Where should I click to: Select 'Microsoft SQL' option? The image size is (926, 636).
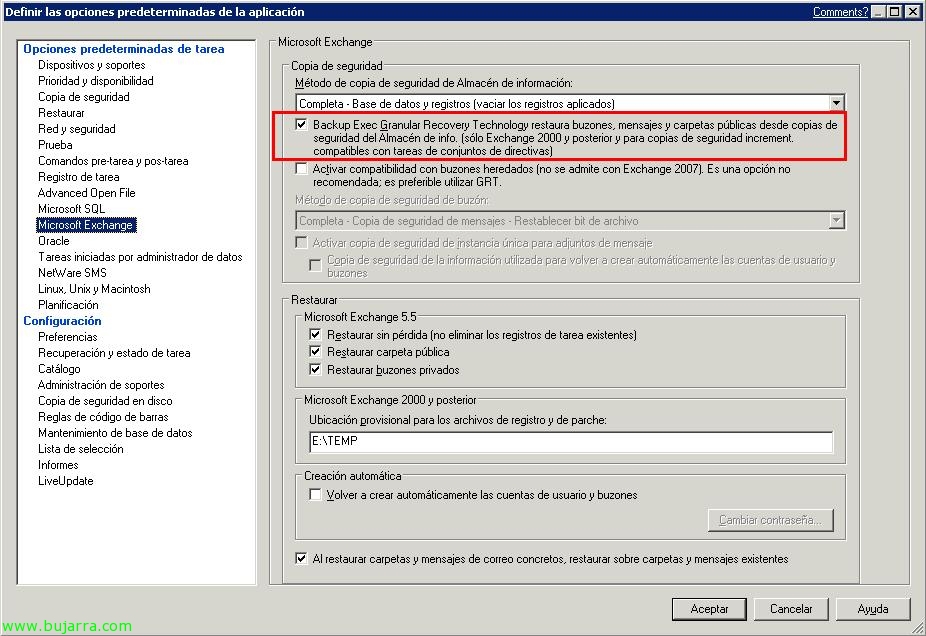tap(71, 208)
